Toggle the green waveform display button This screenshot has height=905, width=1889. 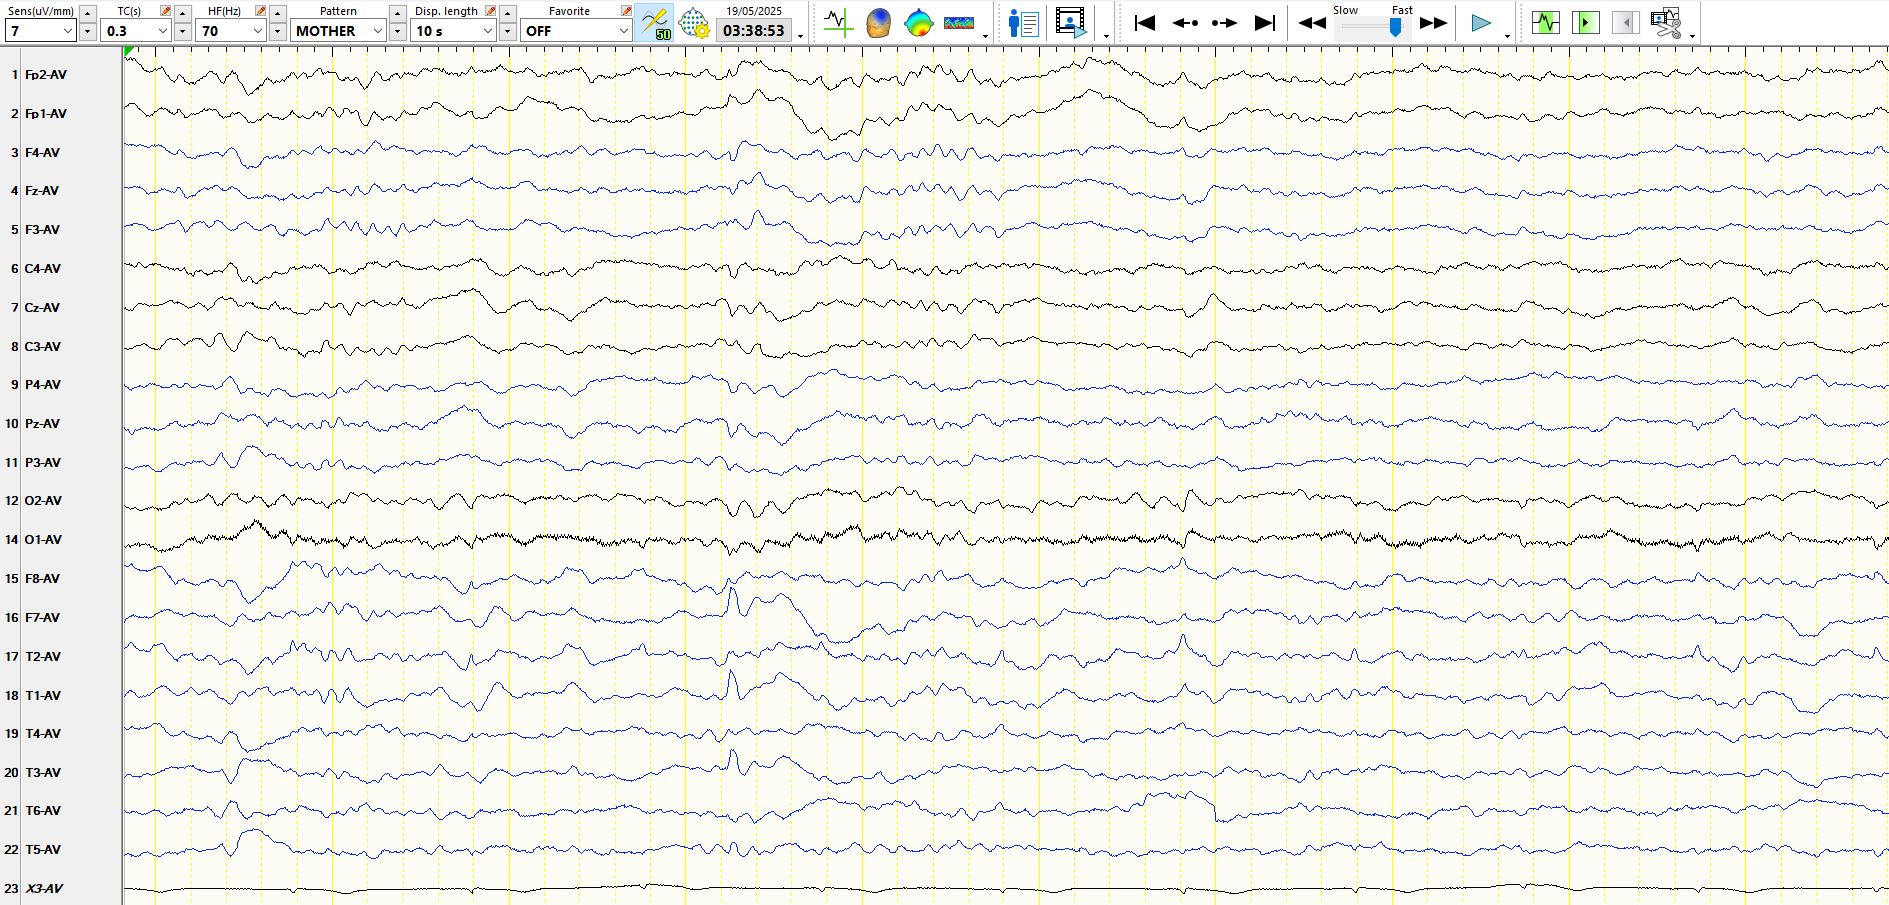(1545, 23)
